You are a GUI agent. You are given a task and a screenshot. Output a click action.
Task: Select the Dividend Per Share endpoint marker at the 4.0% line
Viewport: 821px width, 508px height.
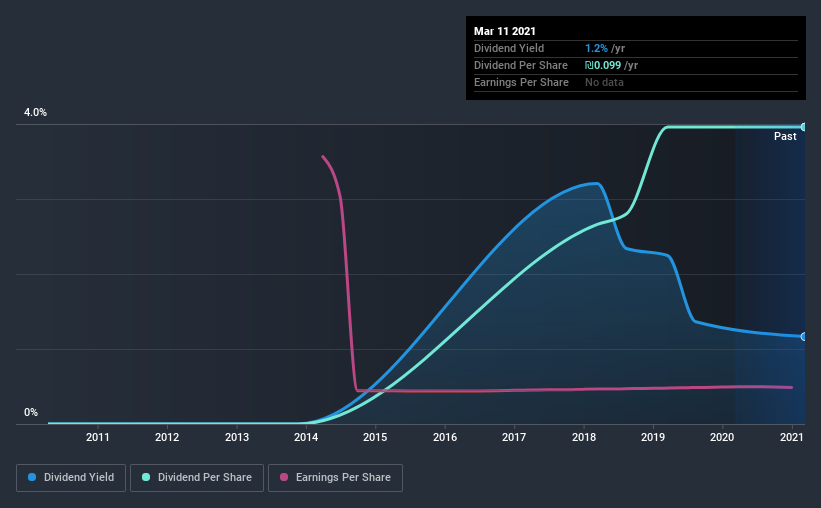[x=803, y=127]
